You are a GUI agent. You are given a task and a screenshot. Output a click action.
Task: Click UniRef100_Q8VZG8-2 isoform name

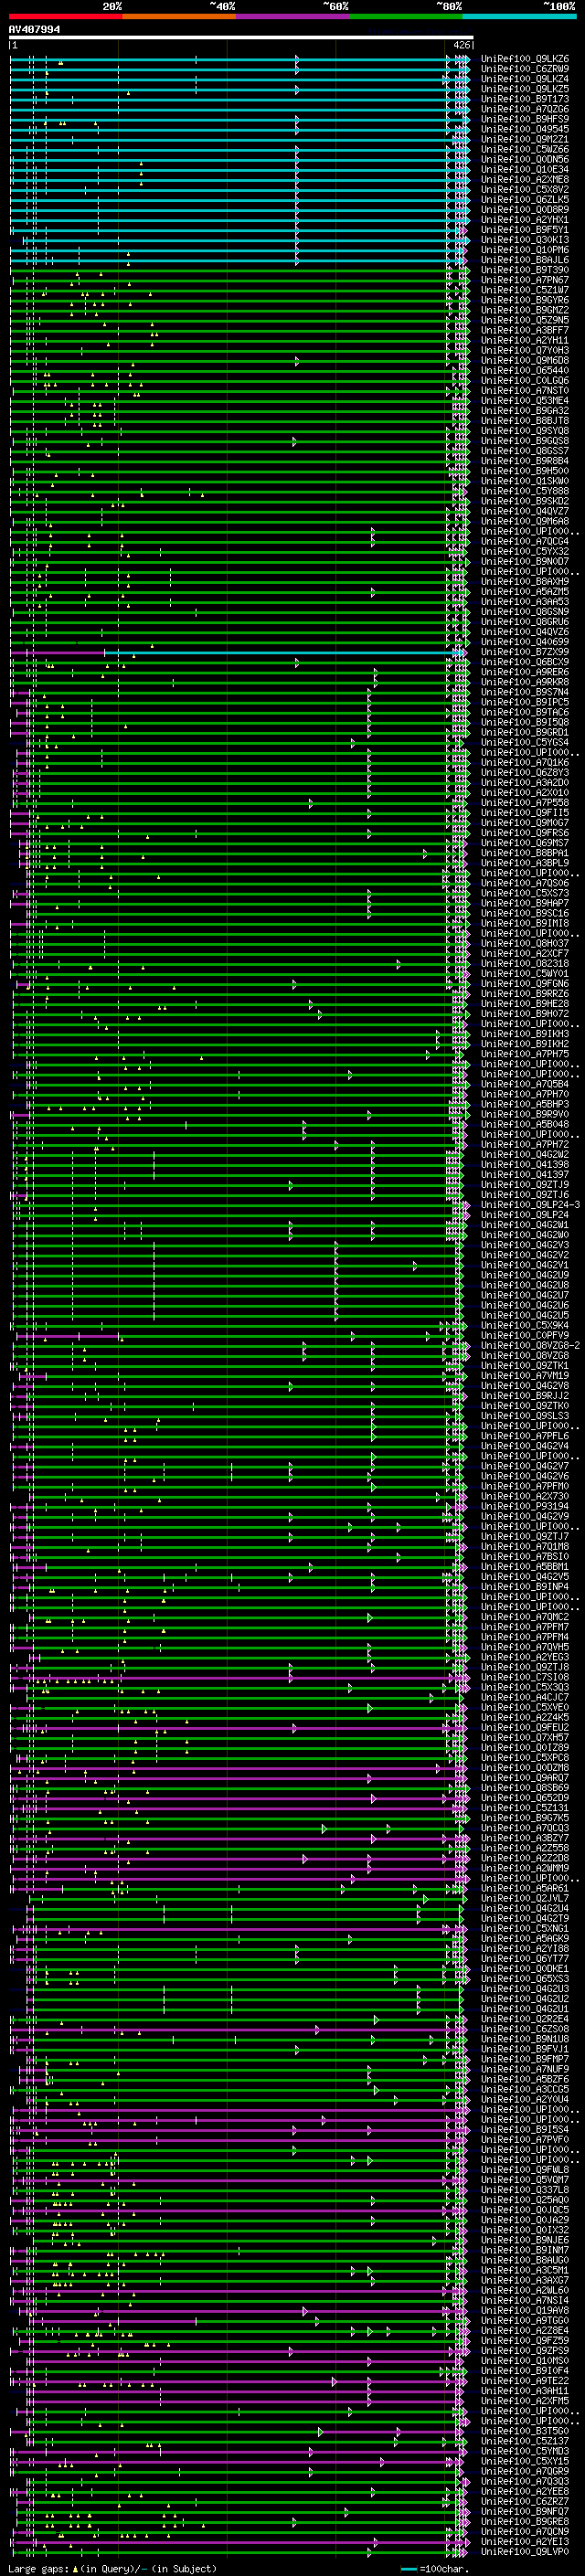[x=530, y=1345]
